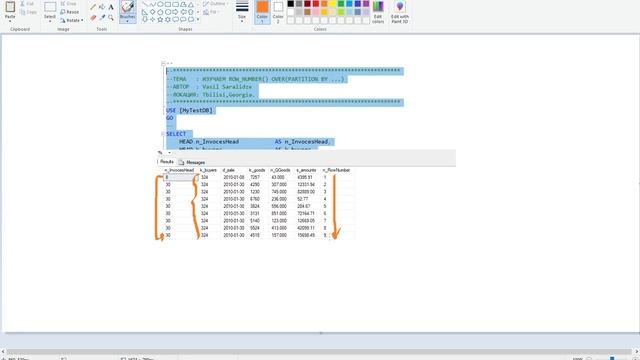Expand the Select options arrow
The width and height of the screenshot is (640, 360).
click(50, 20)
